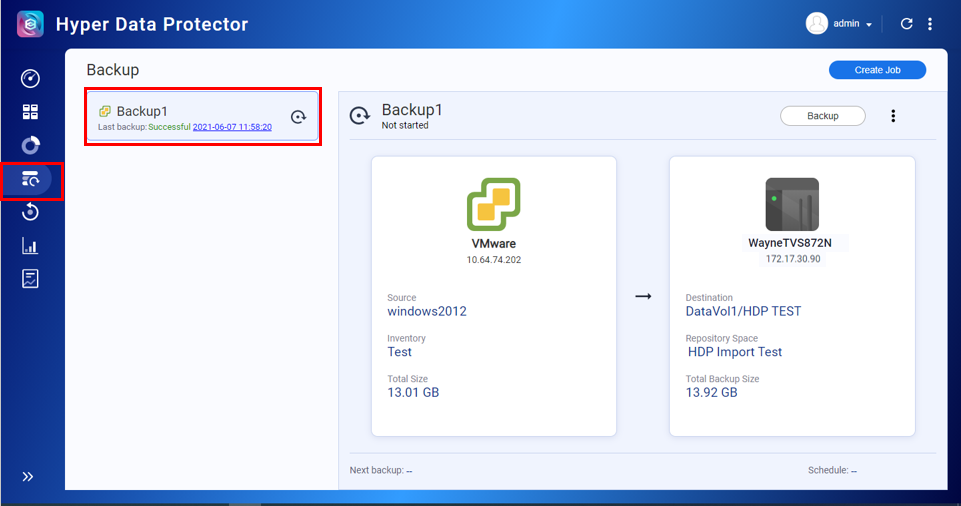Open Backup1 job three-dot options menu
961x506 pixels.
[893, 116]
